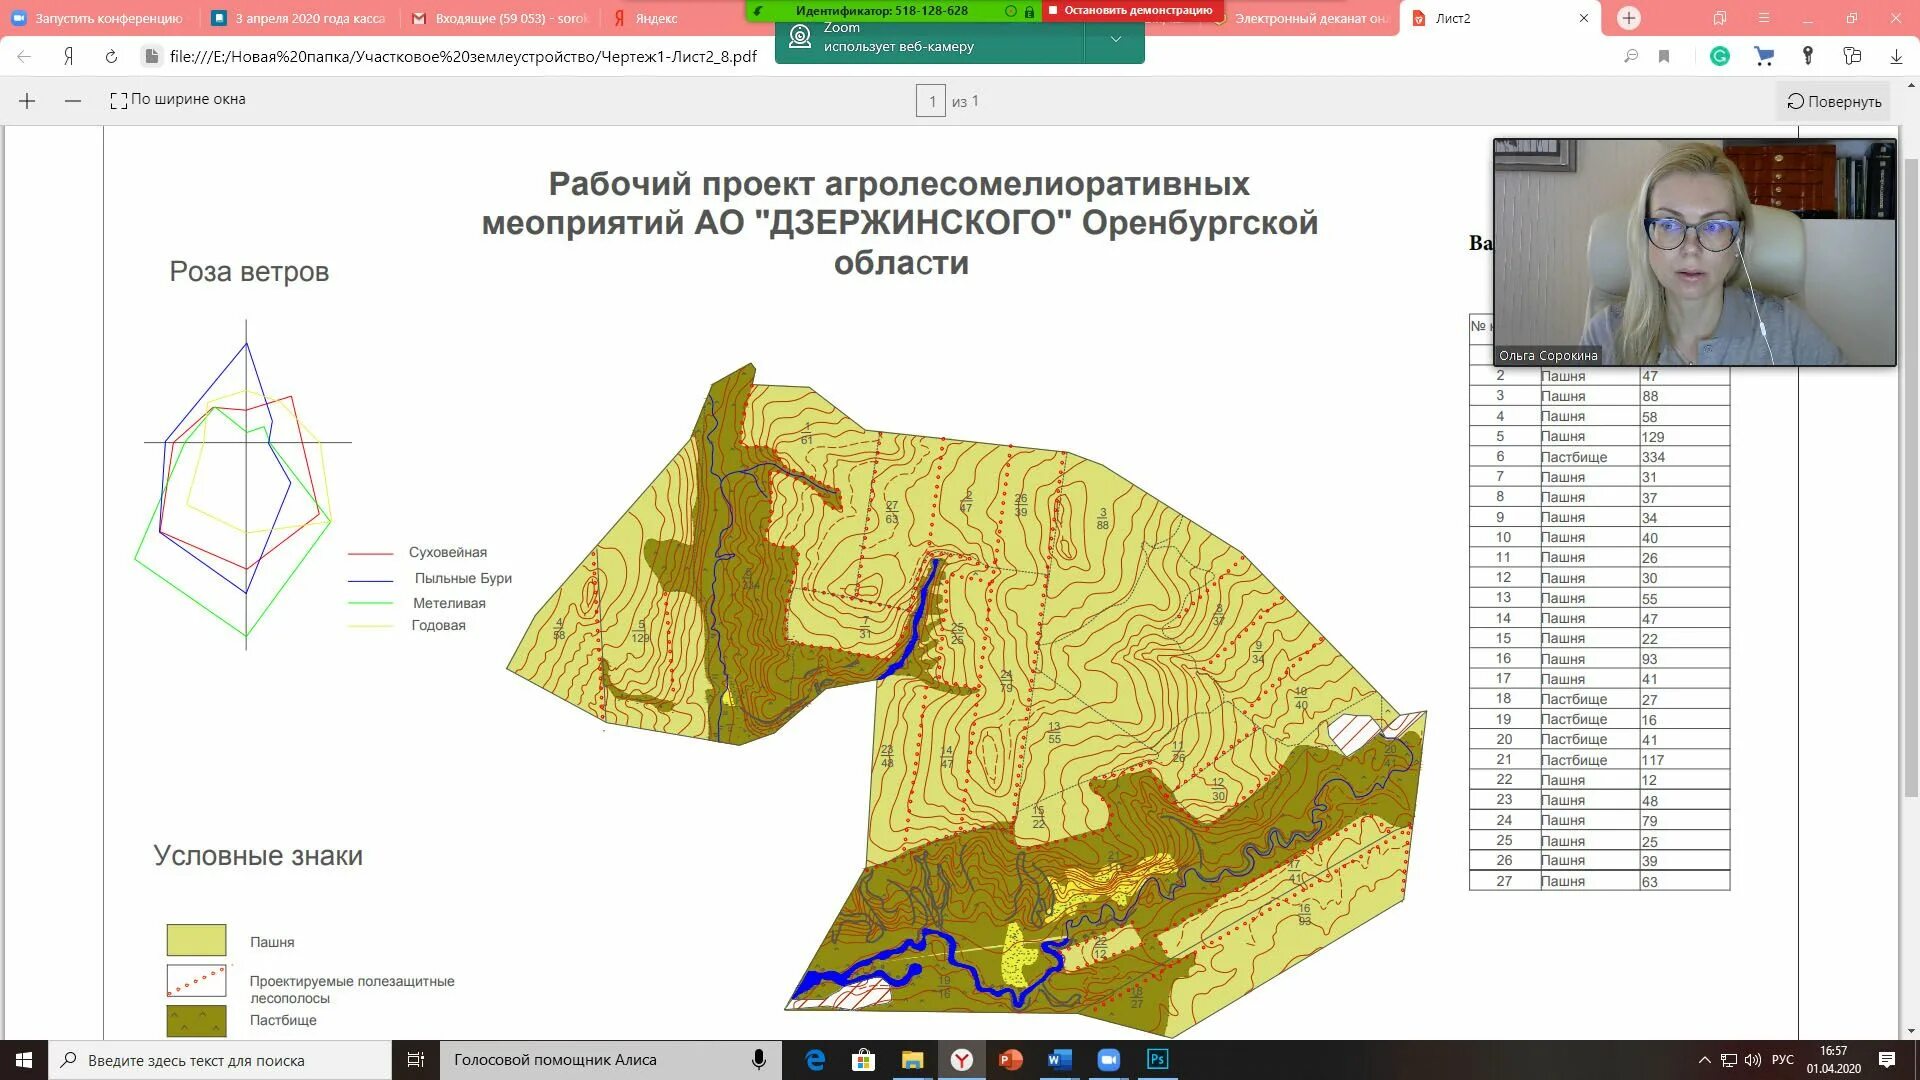Image resolution: width=1920 pixels, height=1080 pixels.
Task: Open PowerPoint from taskbar
Action: (1010, 1060)
